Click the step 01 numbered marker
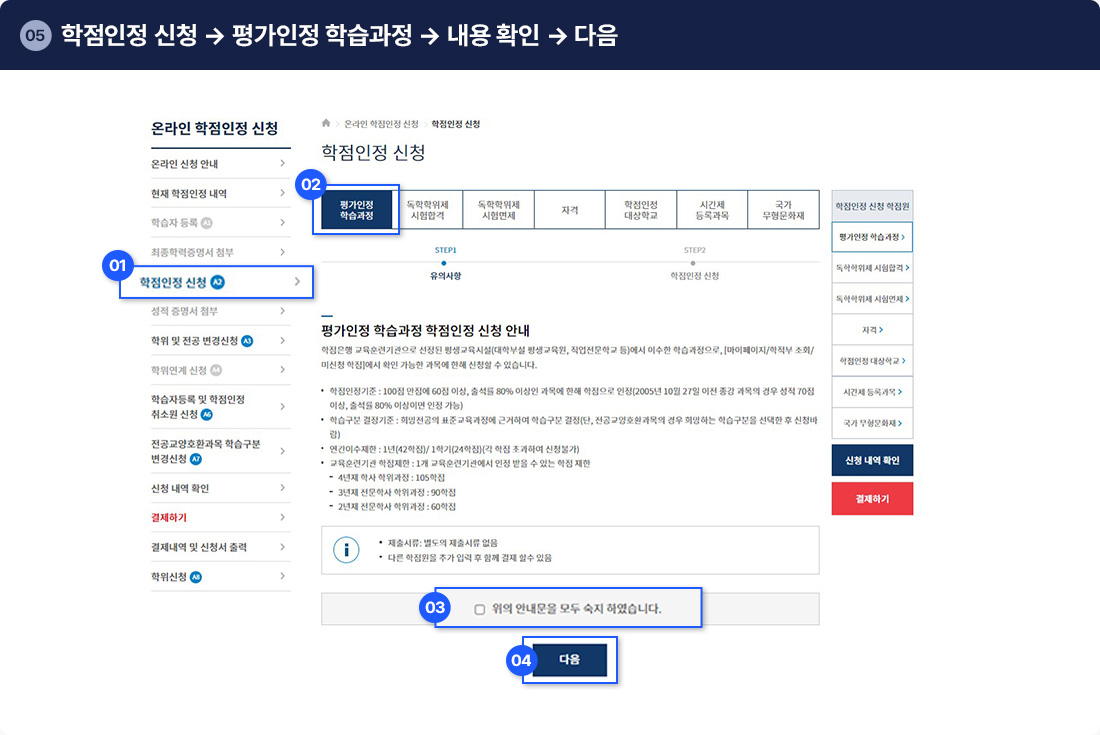Viewport: 1100px width, 735px height. point(118,266)
